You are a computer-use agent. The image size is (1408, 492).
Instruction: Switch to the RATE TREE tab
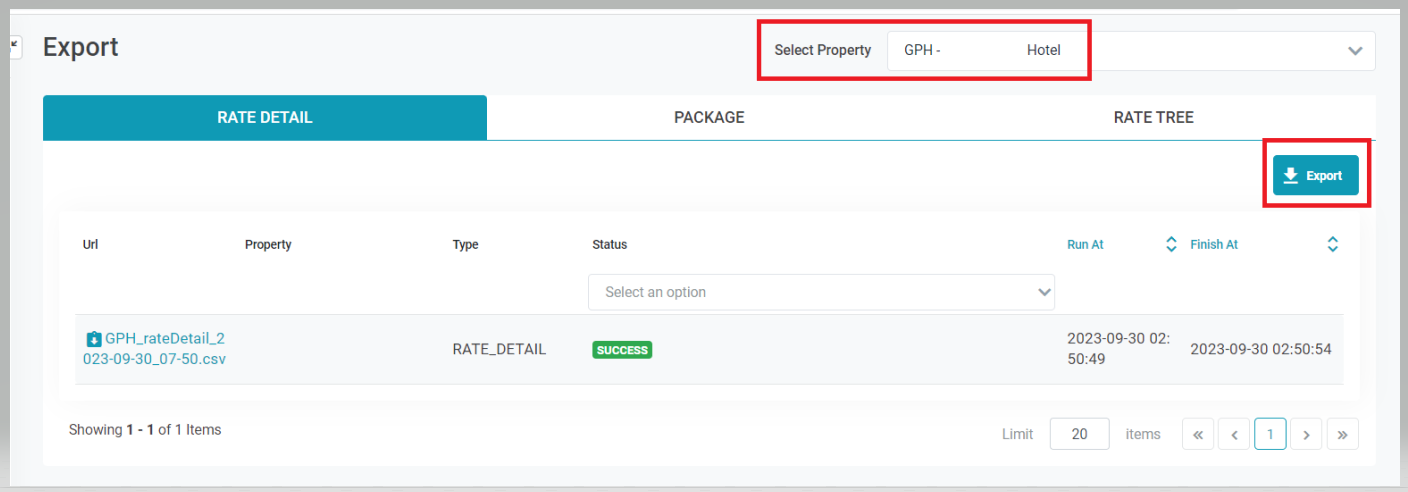point(1153,117)
